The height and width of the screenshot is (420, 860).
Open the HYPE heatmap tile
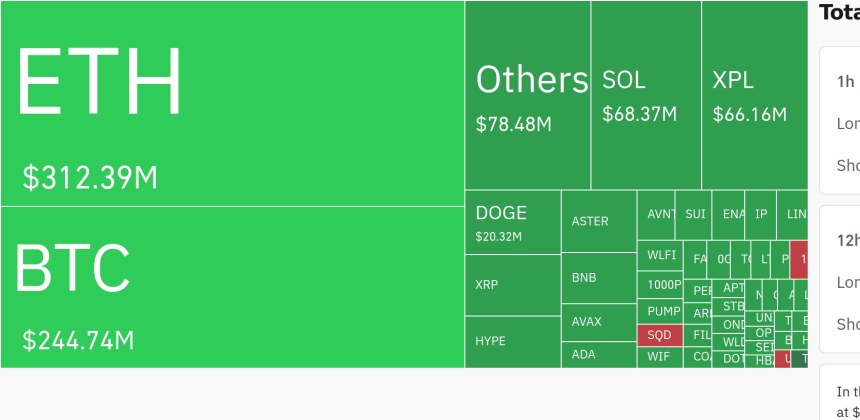(512, 341)
